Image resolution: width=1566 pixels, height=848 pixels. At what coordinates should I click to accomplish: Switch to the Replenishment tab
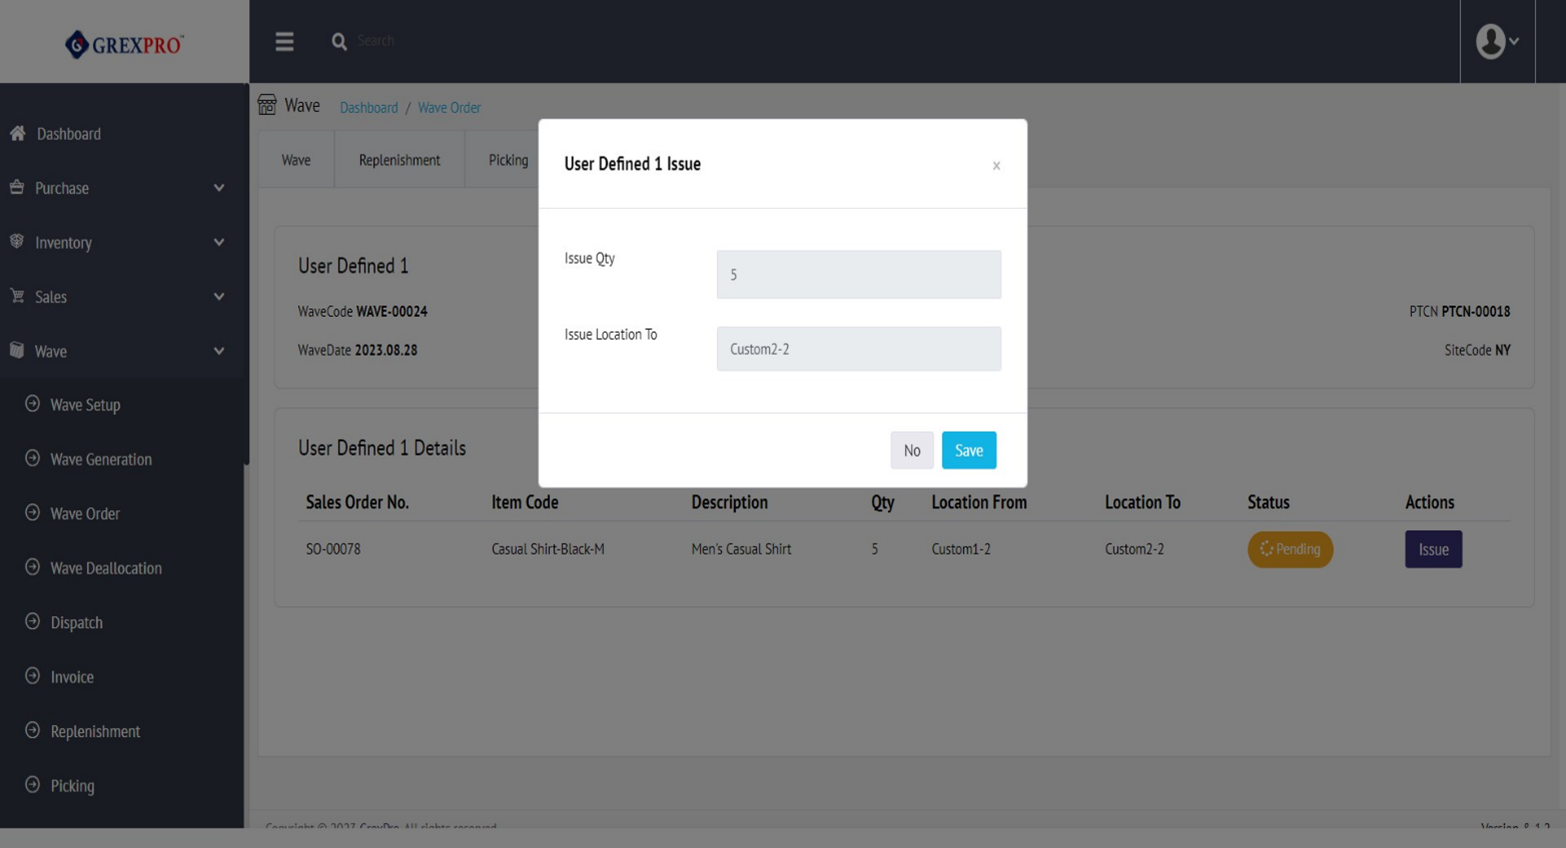[x=399, y=160]
